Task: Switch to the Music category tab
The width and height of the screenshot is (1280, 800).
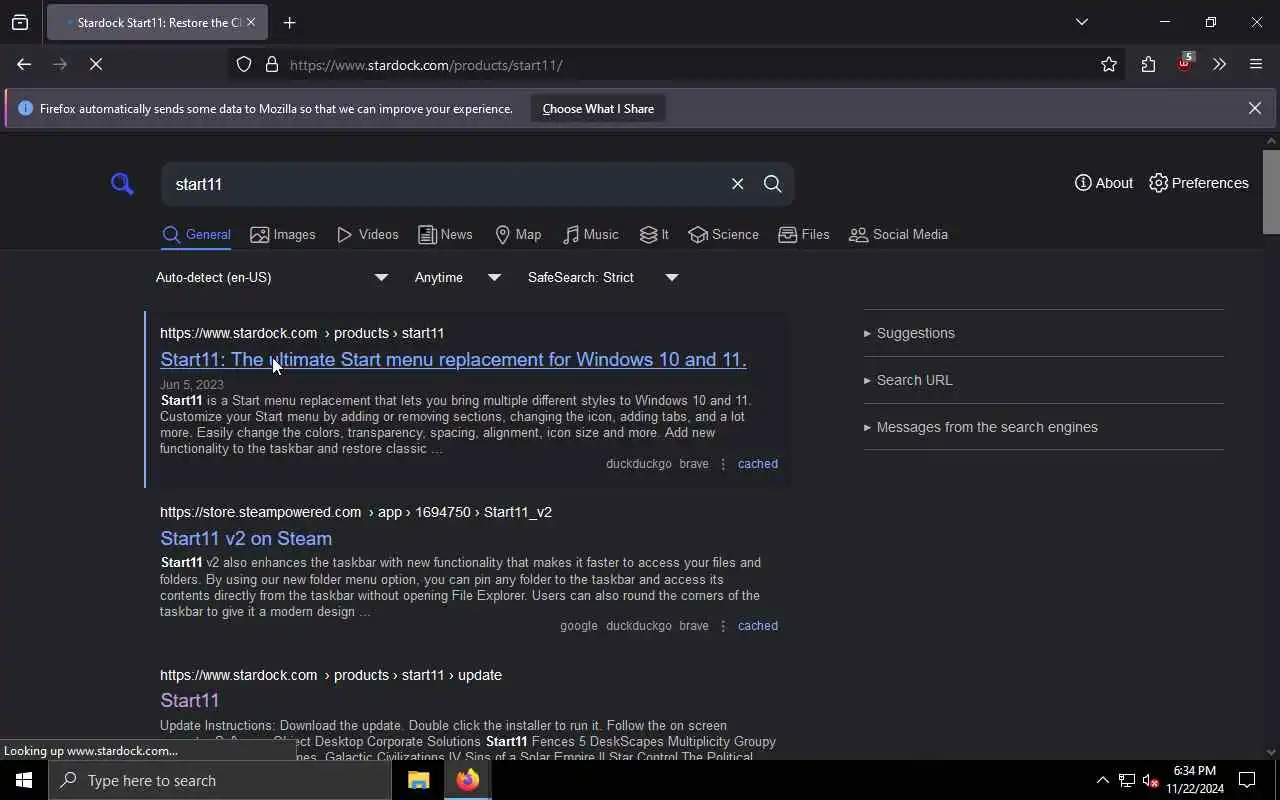Action: [591, 235]
